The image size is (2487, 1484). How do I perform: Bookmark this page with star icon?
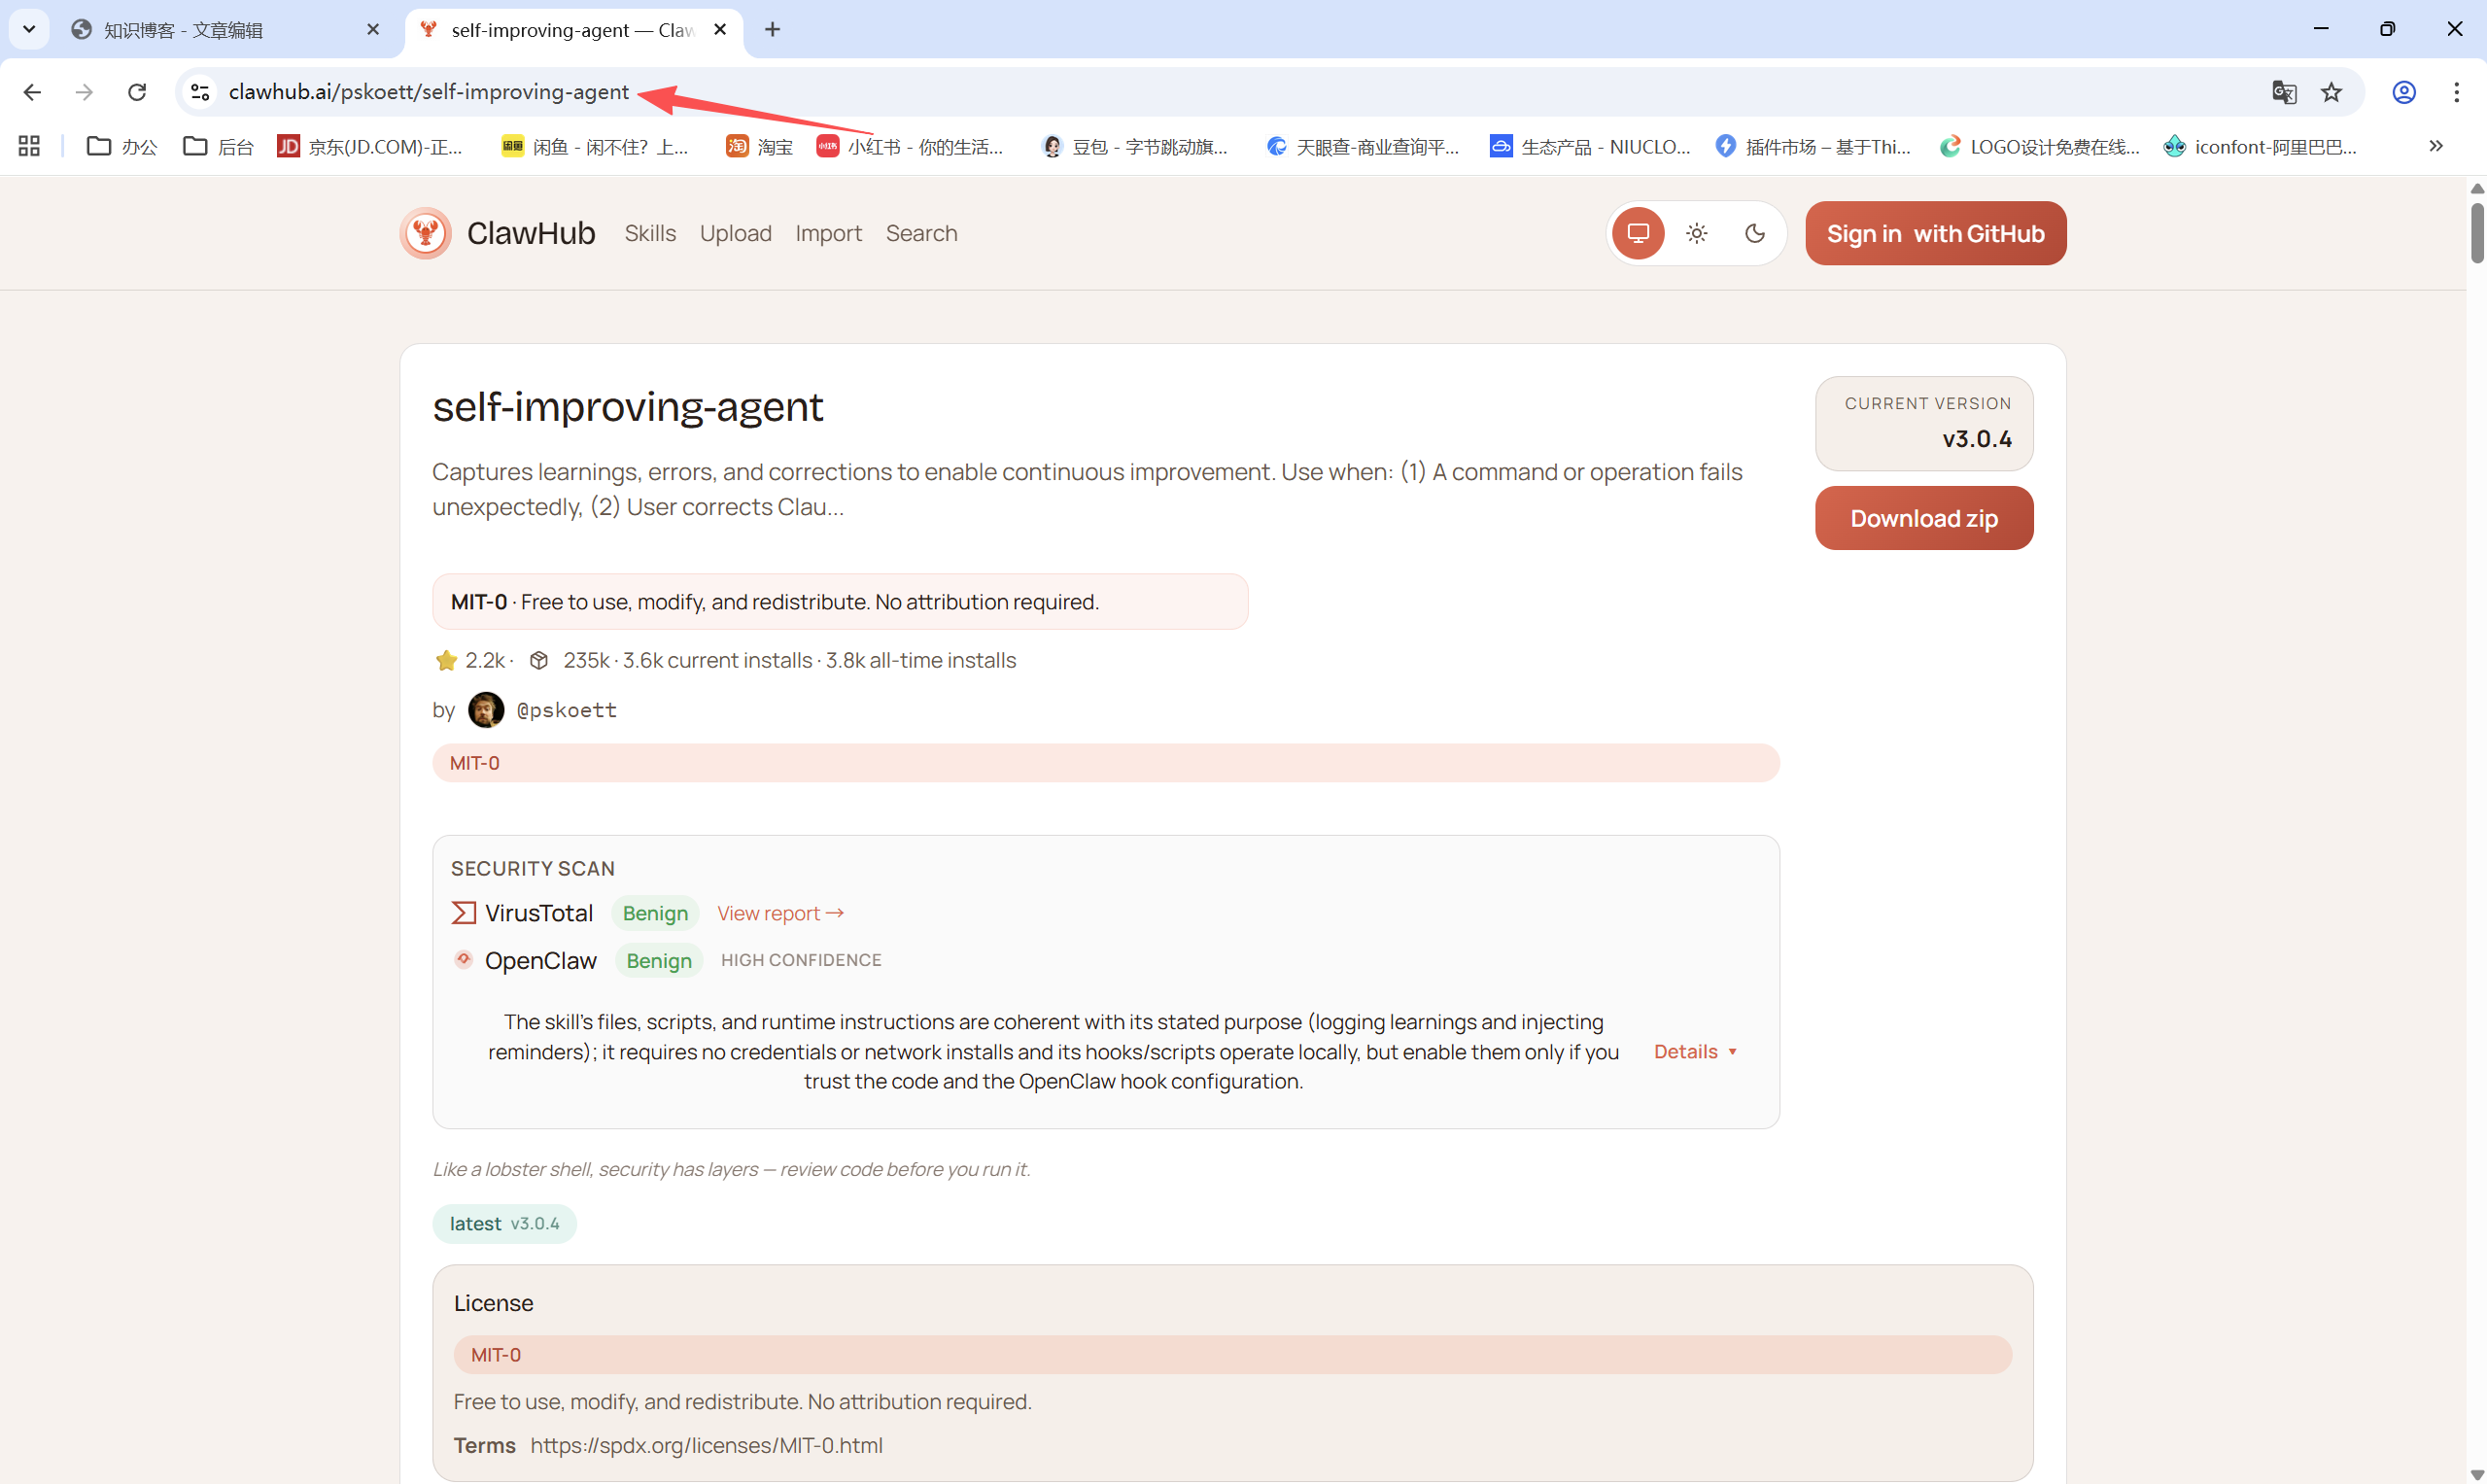(2331, 92)
